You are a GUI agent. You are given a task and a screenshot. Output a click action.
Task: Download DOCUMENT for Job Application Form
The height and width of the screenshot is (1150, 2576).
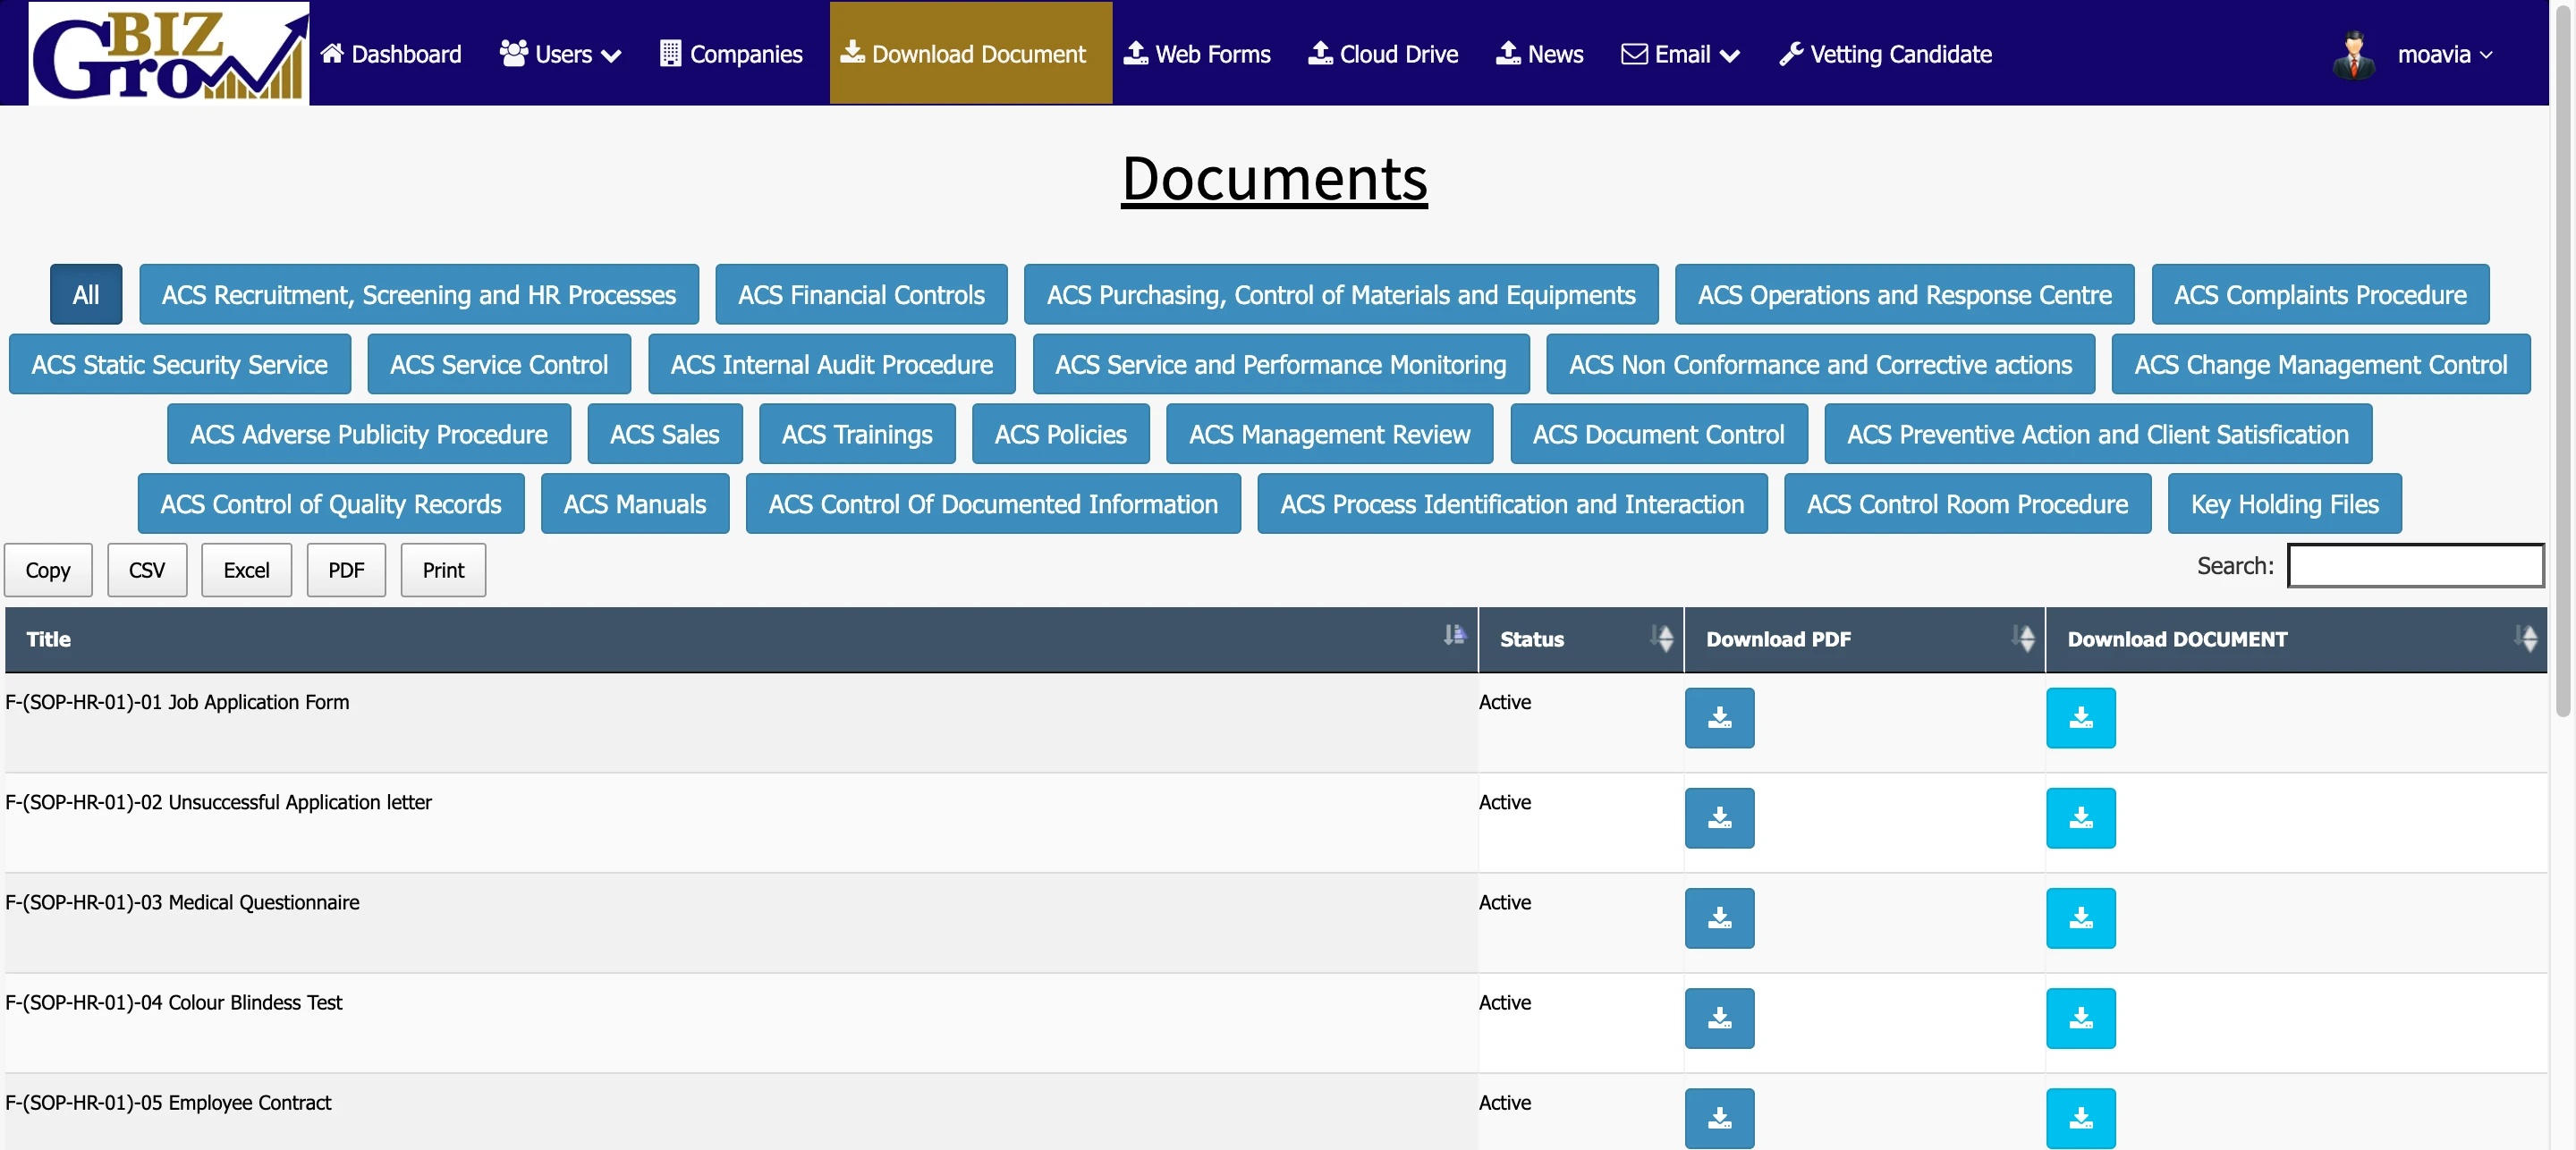click(2080, 718)
